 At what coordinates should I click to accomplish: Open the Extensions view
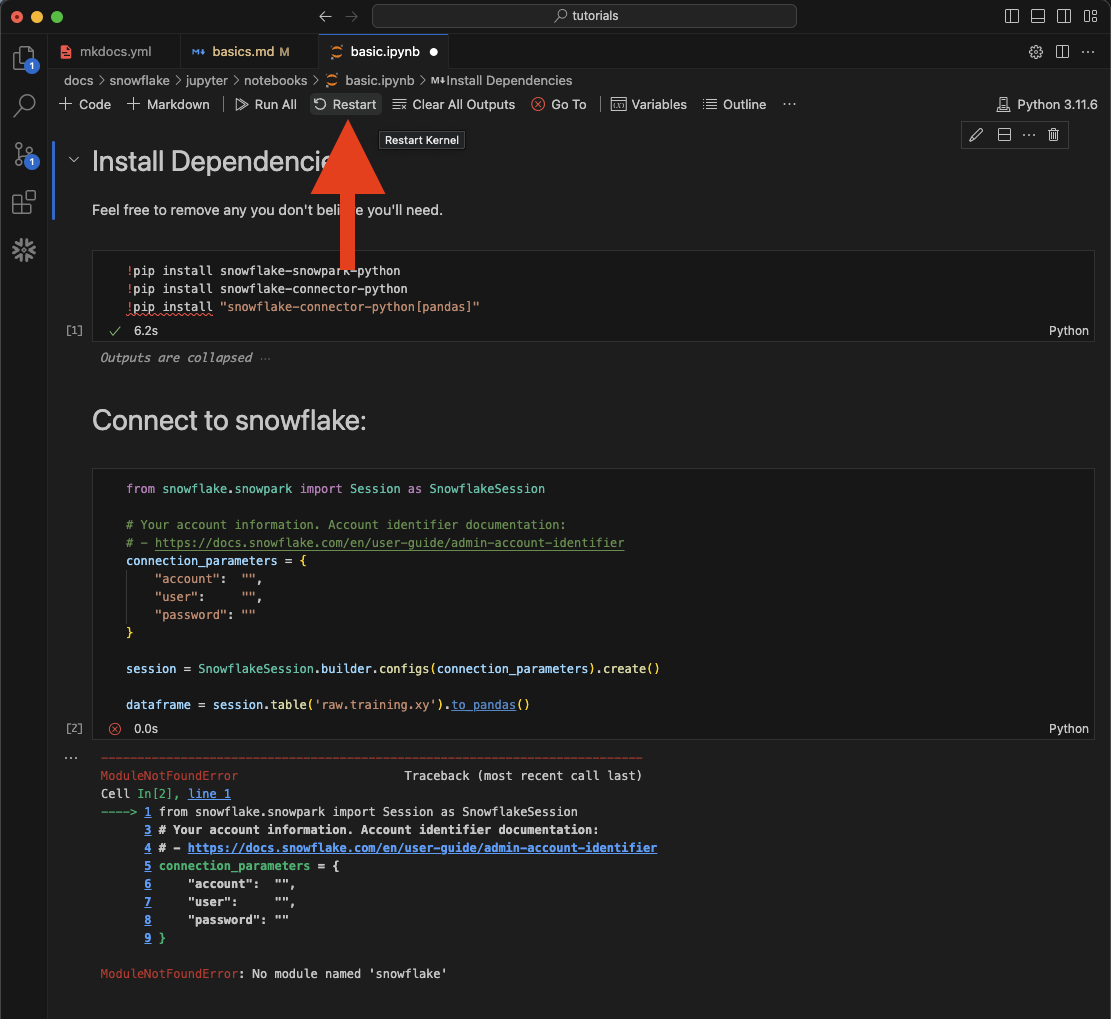click(x=24, y=202)
